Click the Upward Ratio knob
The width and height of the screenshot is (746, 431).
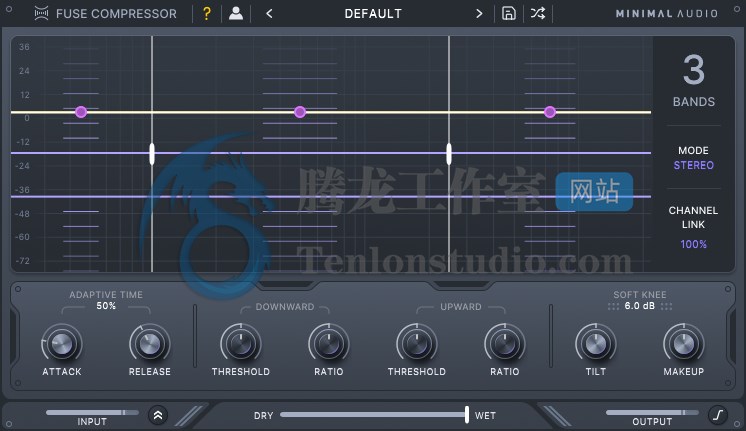click(505, 343)
